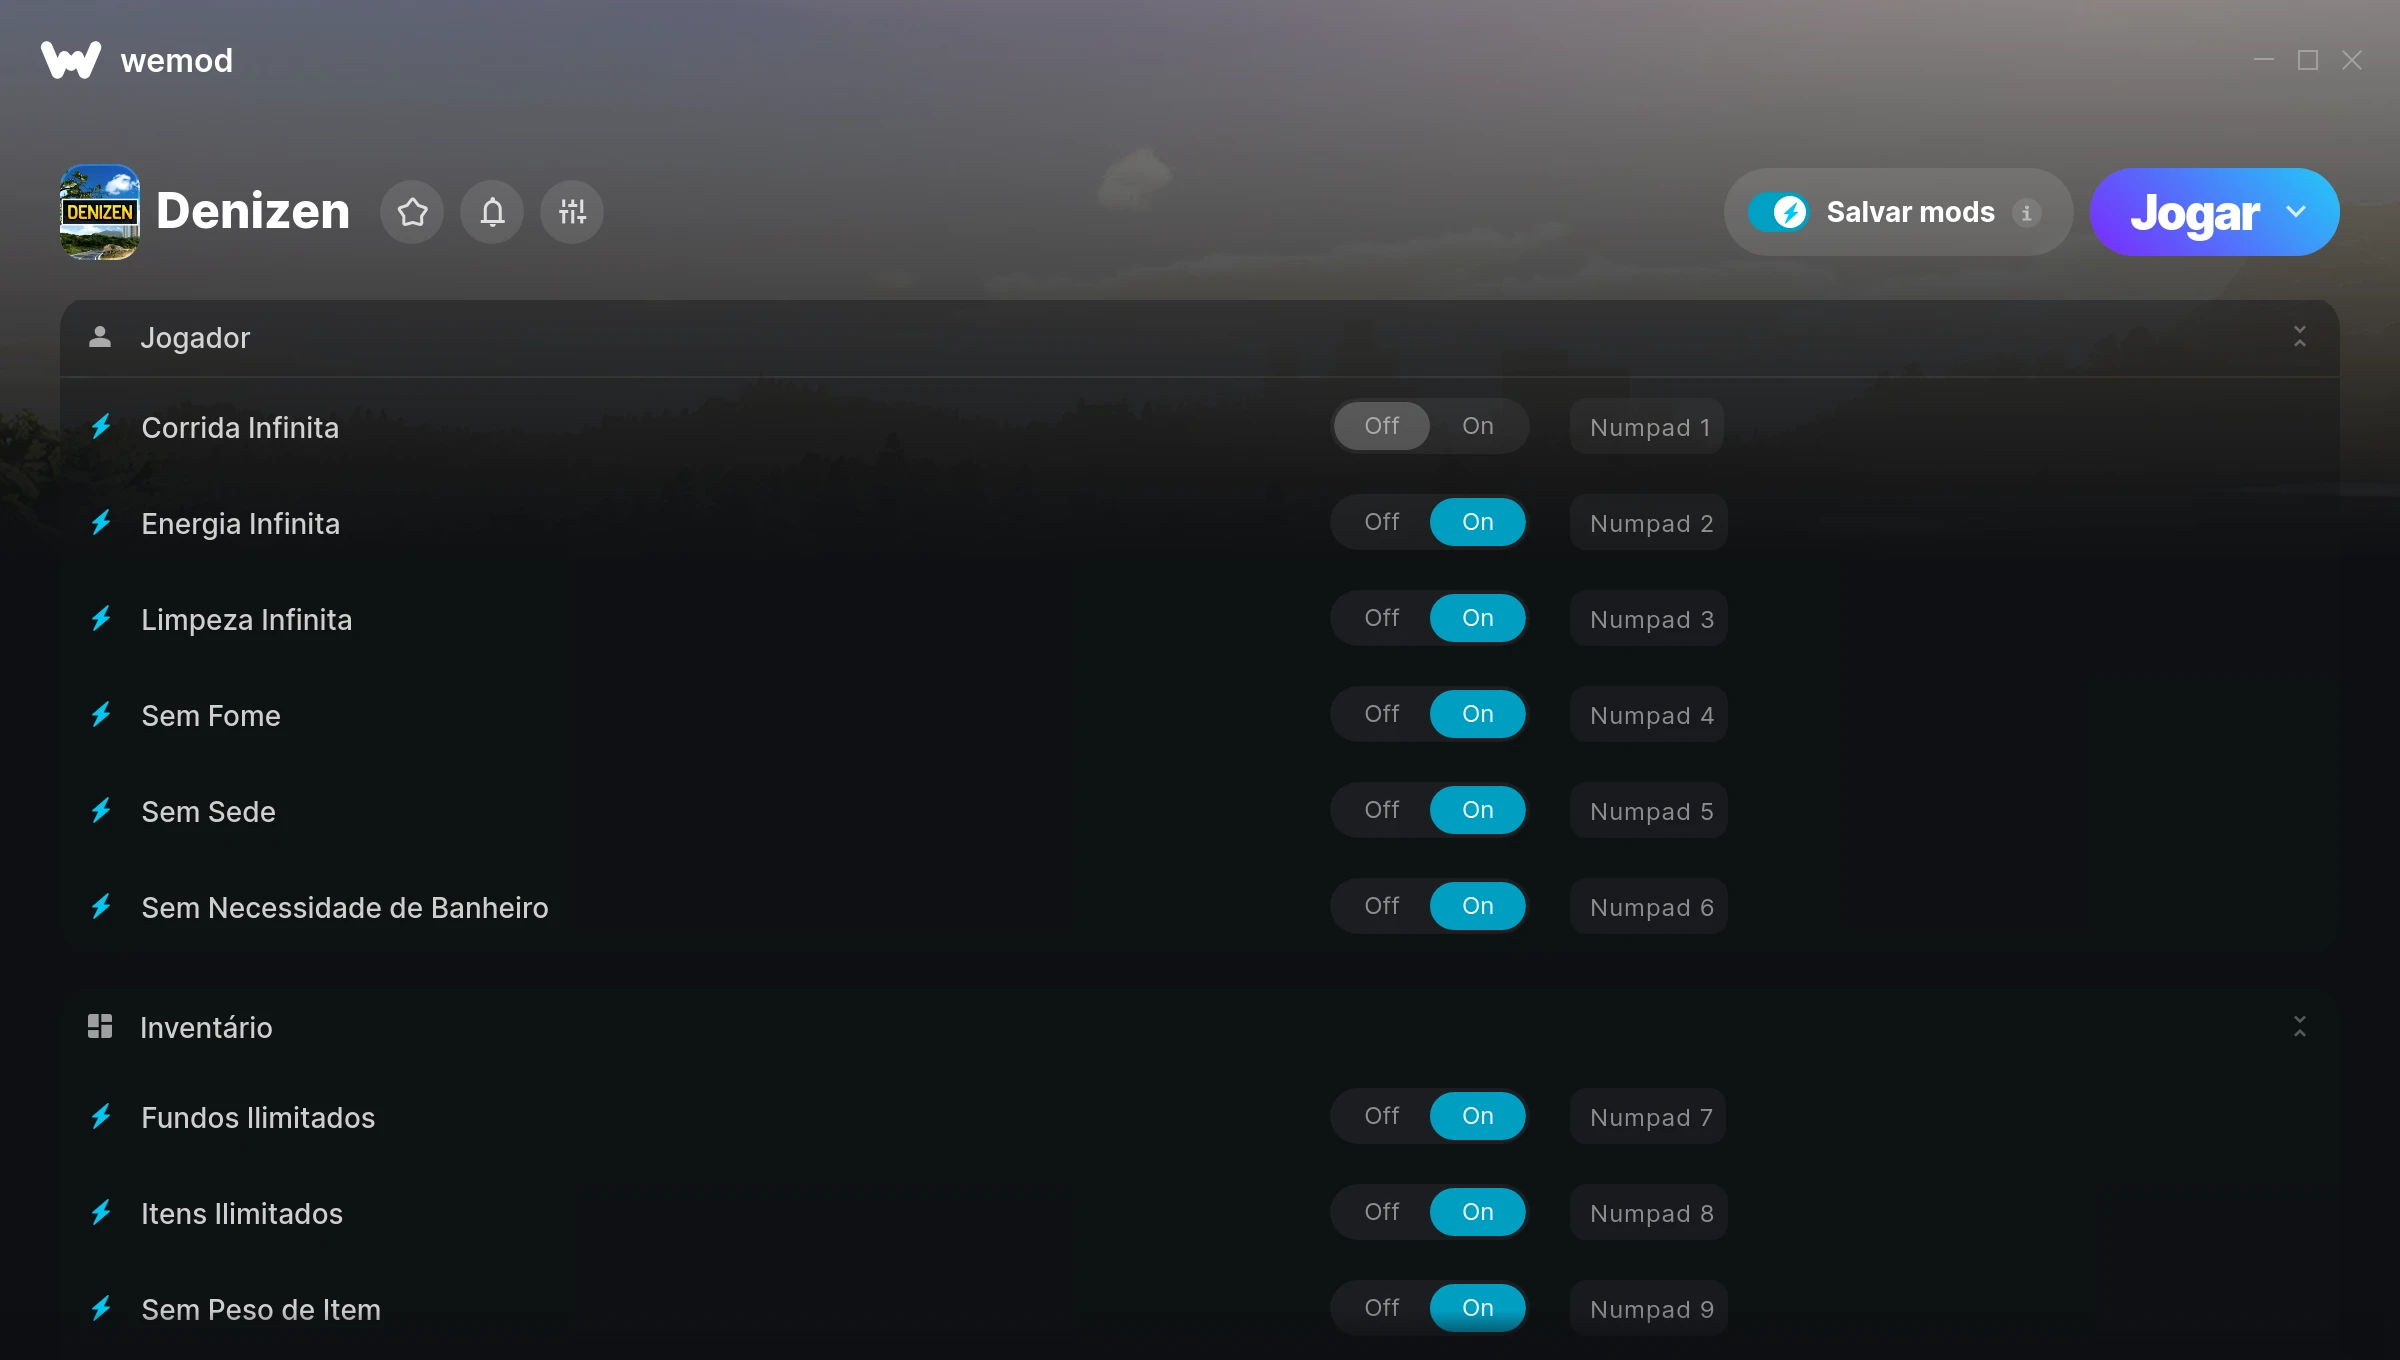Screen dimensions: 2400x1360
Task: Select the Sem Peso de Item mod row
Action: pos(1199,1309)
